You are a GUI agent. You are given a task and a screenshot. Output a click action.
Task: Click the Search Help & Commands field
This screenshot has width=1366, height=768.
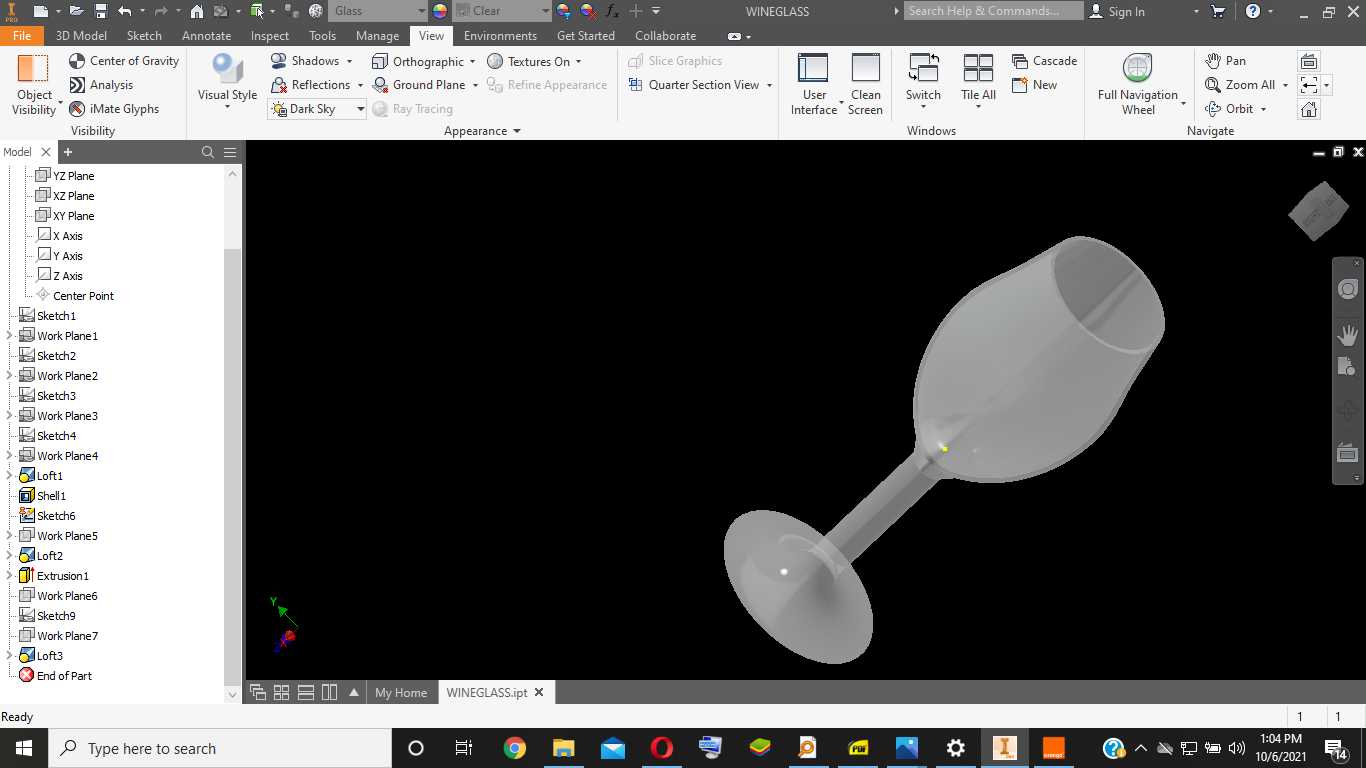pos(994,11)
